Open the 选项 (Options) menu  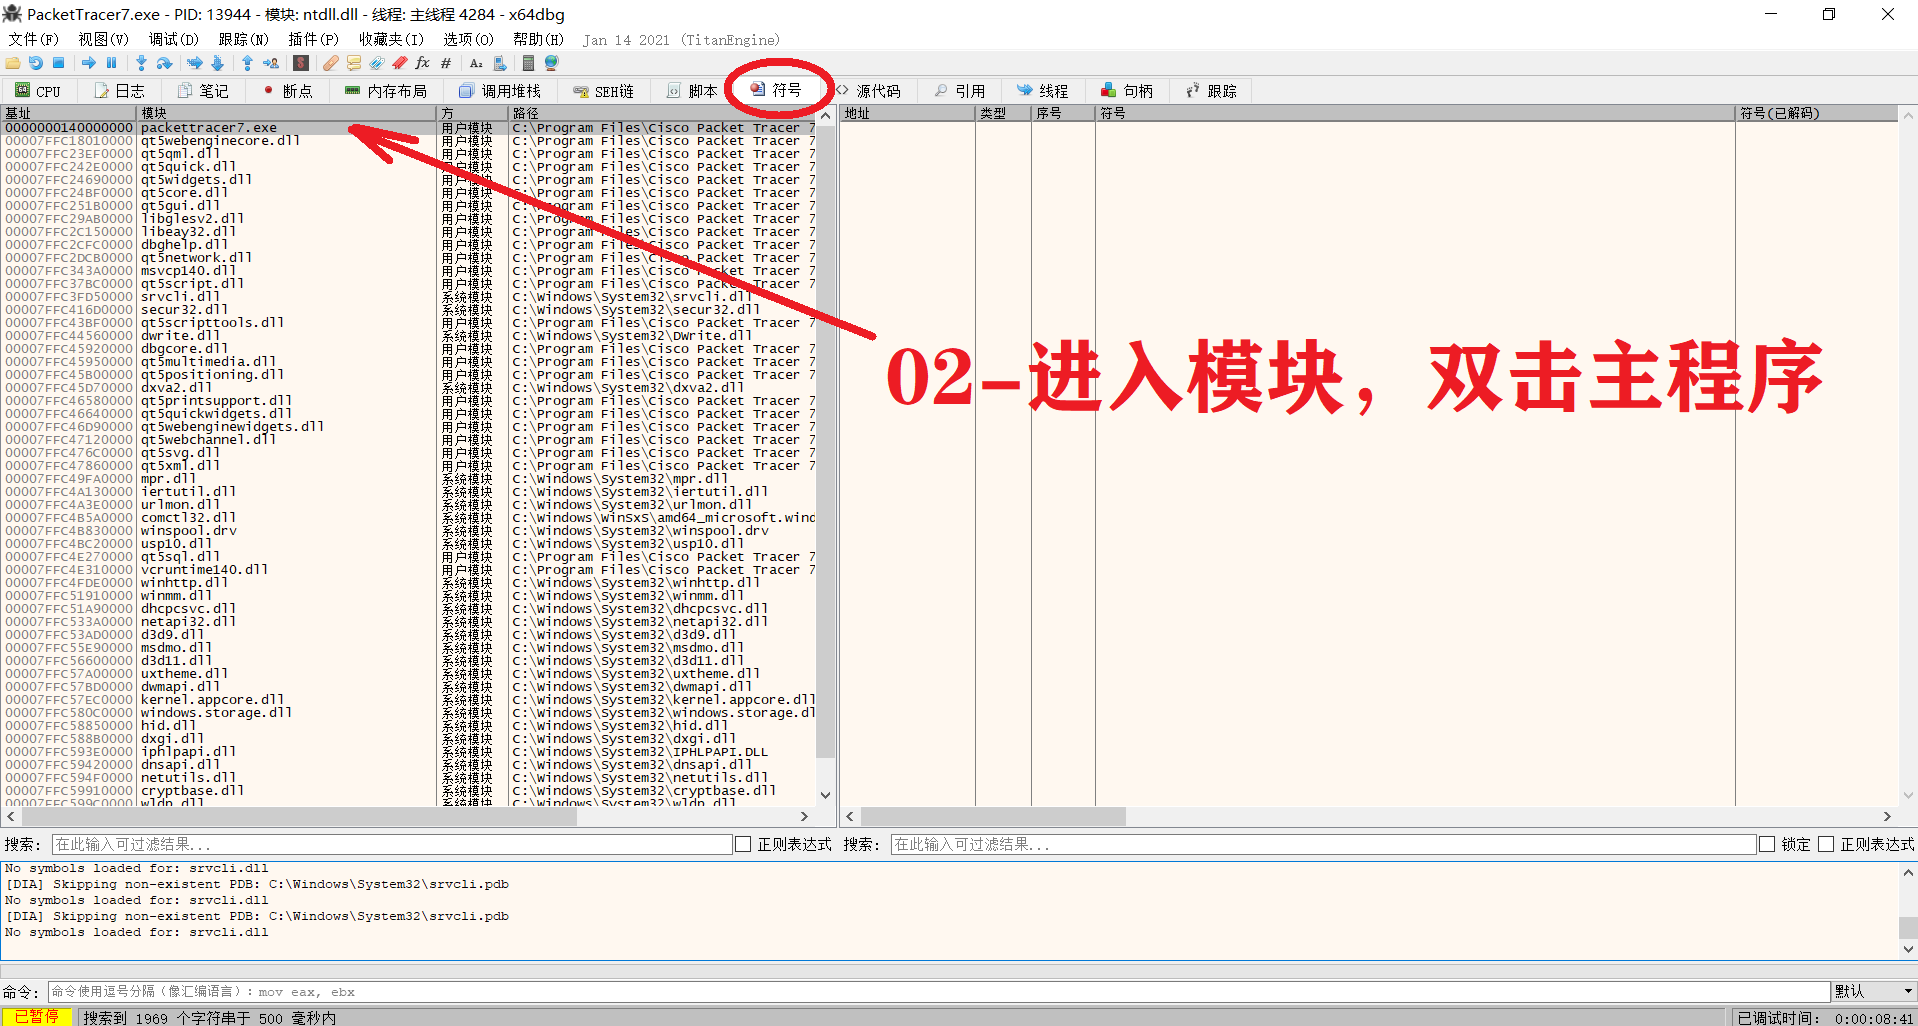[468, 39]
